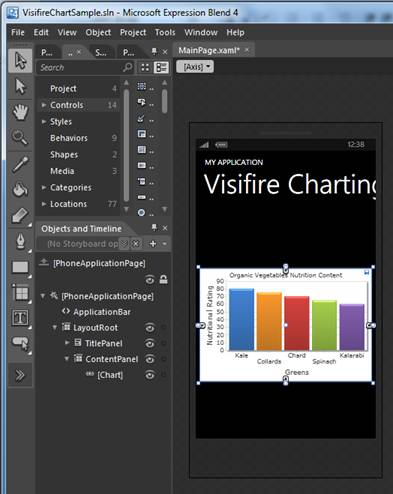393x494 pixels.
Task: Toggle lock for TitlePanel row
Action: tap(163, 343)
